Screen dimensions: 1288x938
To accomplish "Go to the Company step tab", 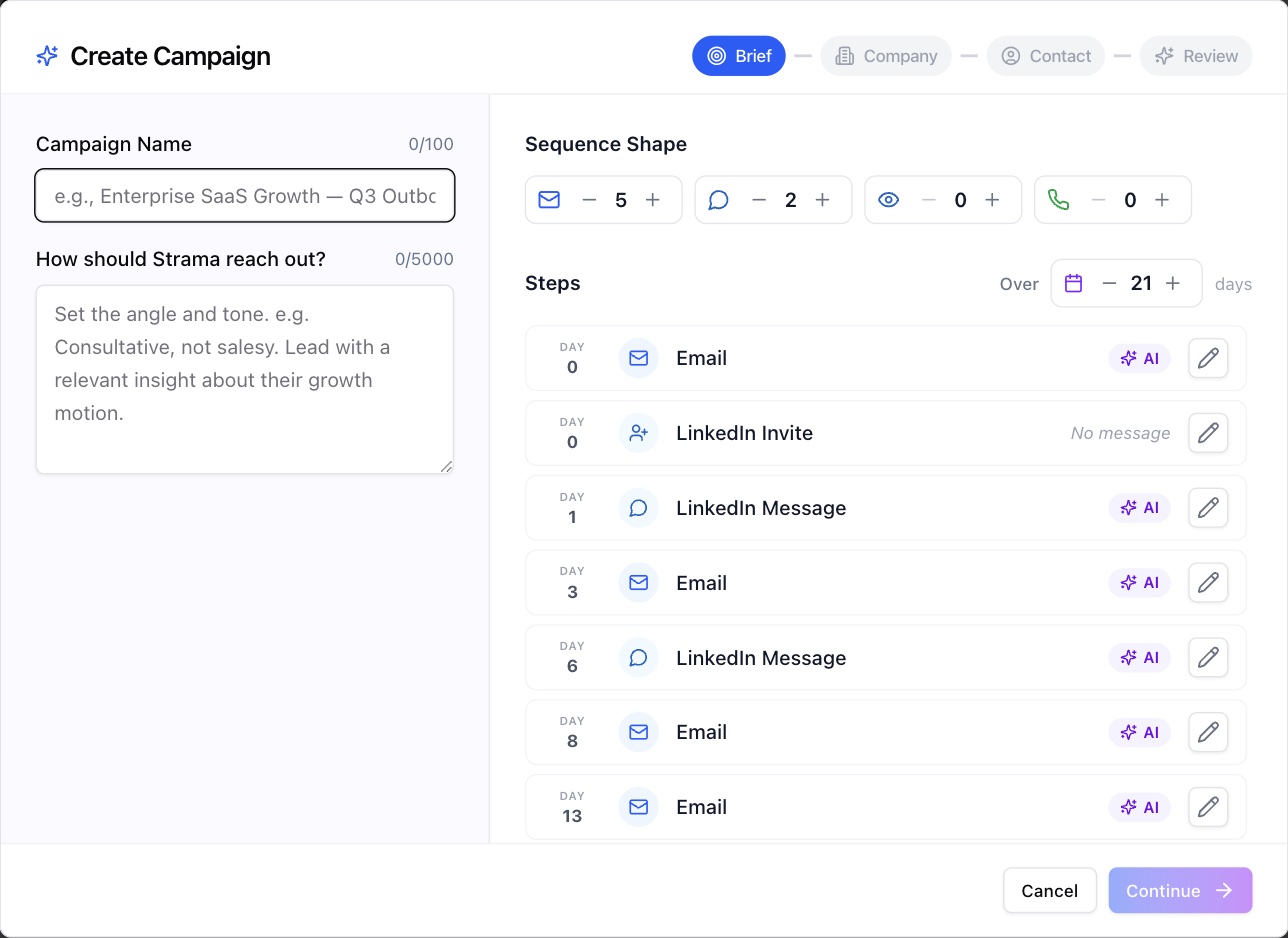I will [886, 56].
